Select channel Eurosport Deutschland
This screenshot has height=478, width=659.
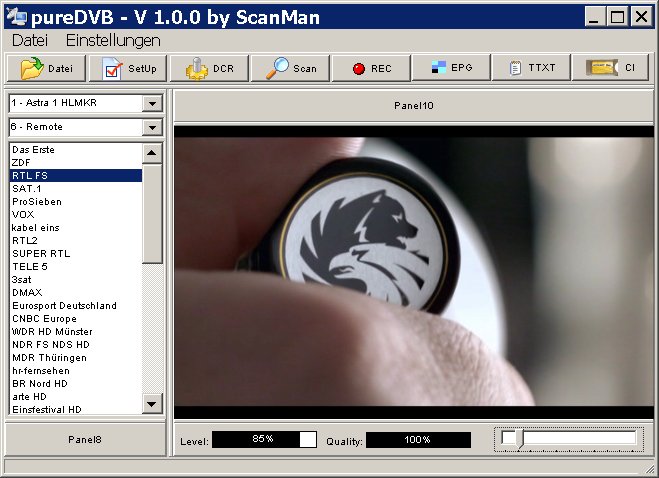[76, 306]
